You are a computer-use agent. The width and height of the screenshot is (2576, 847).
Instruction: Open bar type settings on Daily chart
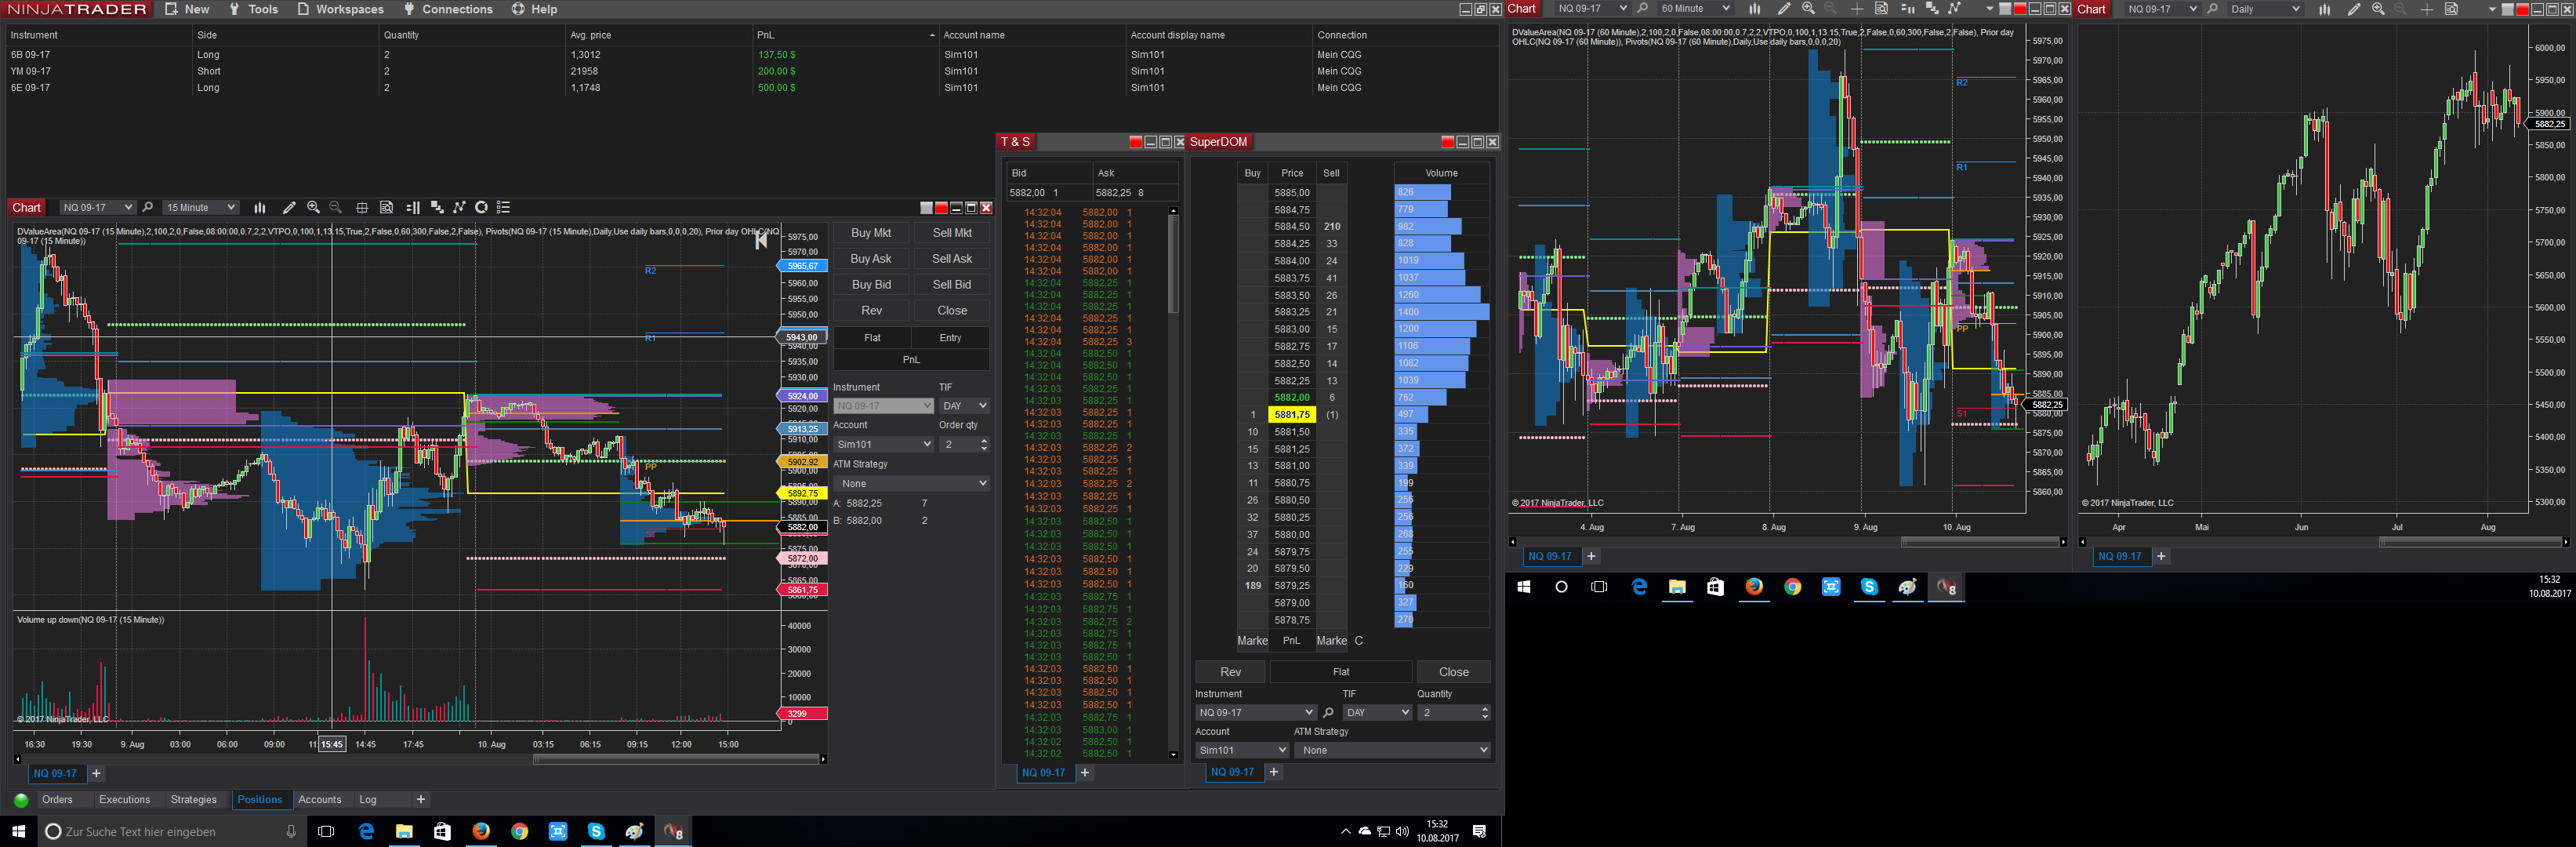2325,9
